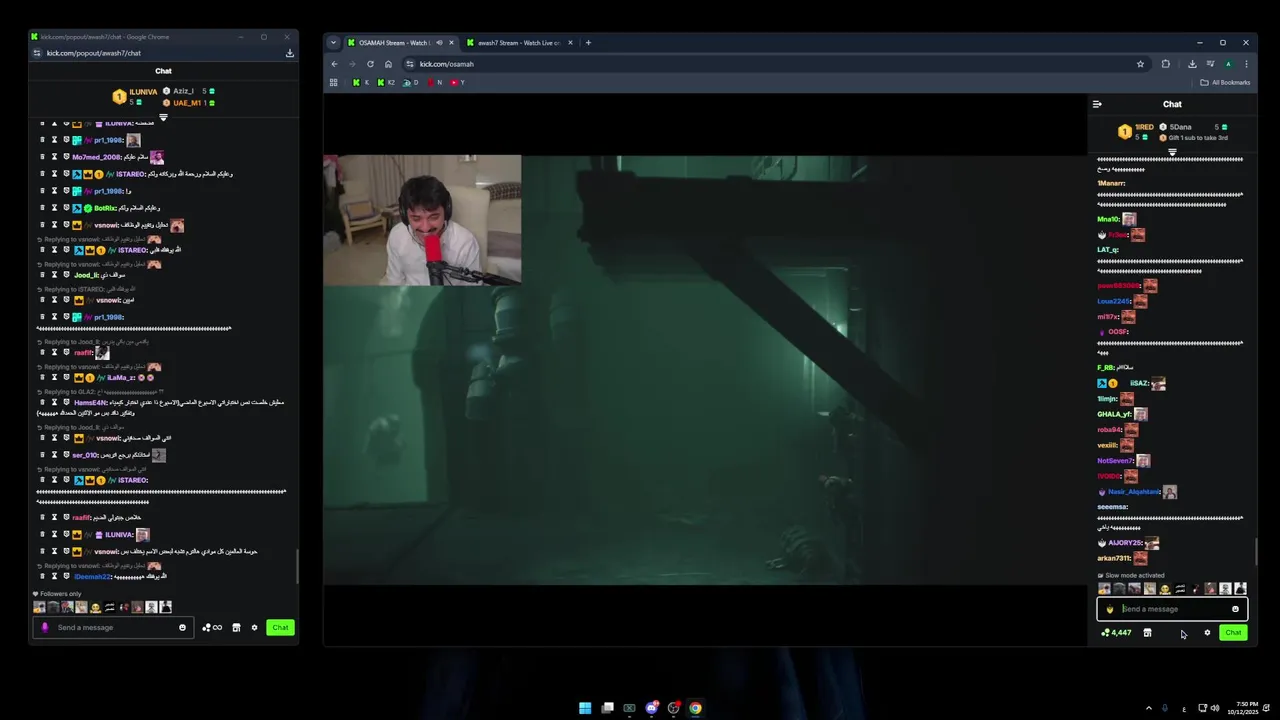This screenshot has width=1280, height=720.
Task: Show hidden system tray icons
Action: point(1148,708)
